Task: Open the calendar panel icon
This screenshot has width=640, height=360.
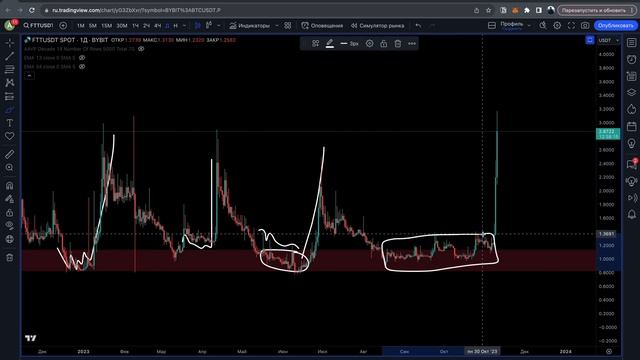Action: 631,126
